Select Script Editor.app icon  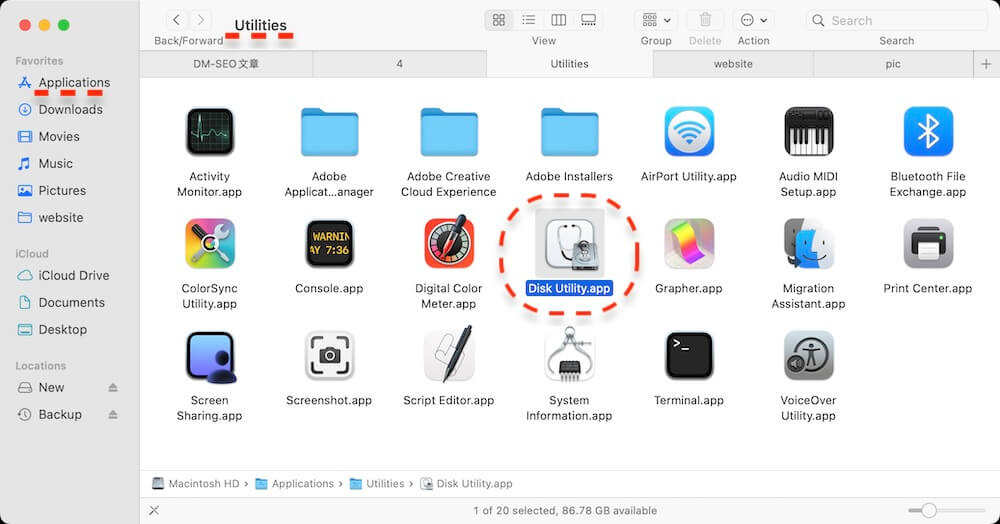coord(449,354)
